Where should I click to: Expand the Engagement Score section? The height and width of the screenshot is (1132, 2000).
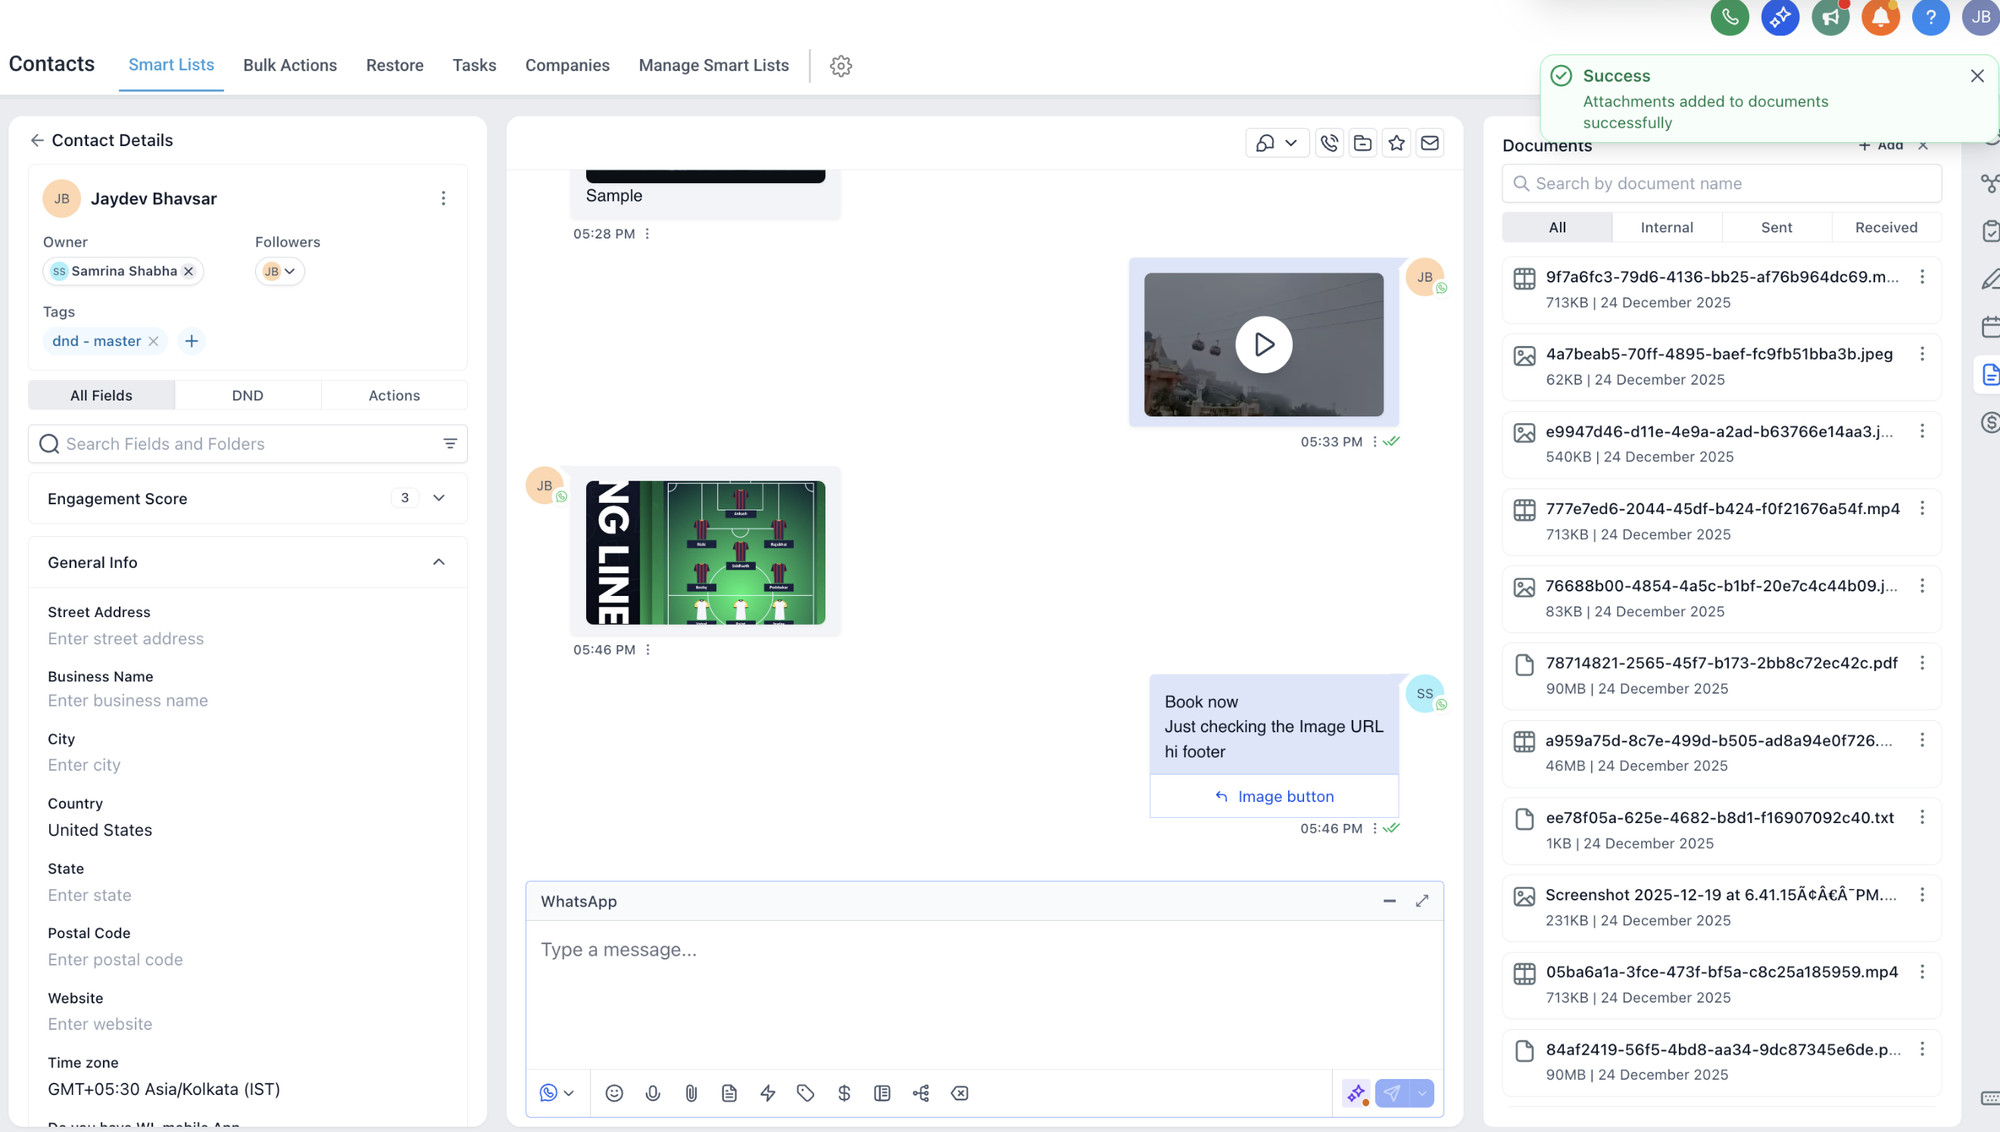[439, 498]
